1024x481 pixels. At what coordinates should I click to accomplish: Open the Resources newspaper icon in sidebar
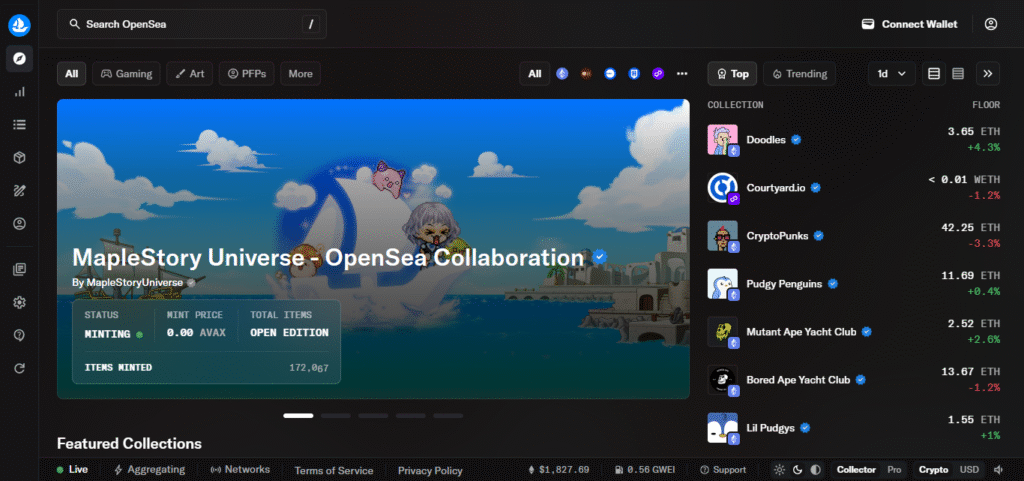20,269
